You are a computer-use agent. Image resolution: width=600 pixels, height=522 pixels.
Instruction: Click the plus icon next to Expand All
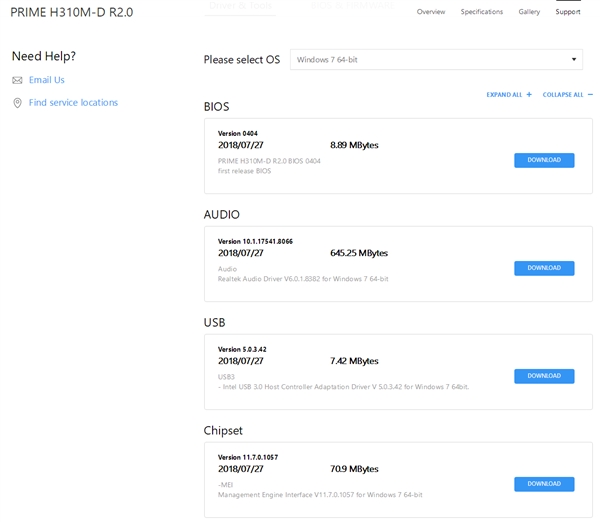pyautogui.click(x=529, y=94)
